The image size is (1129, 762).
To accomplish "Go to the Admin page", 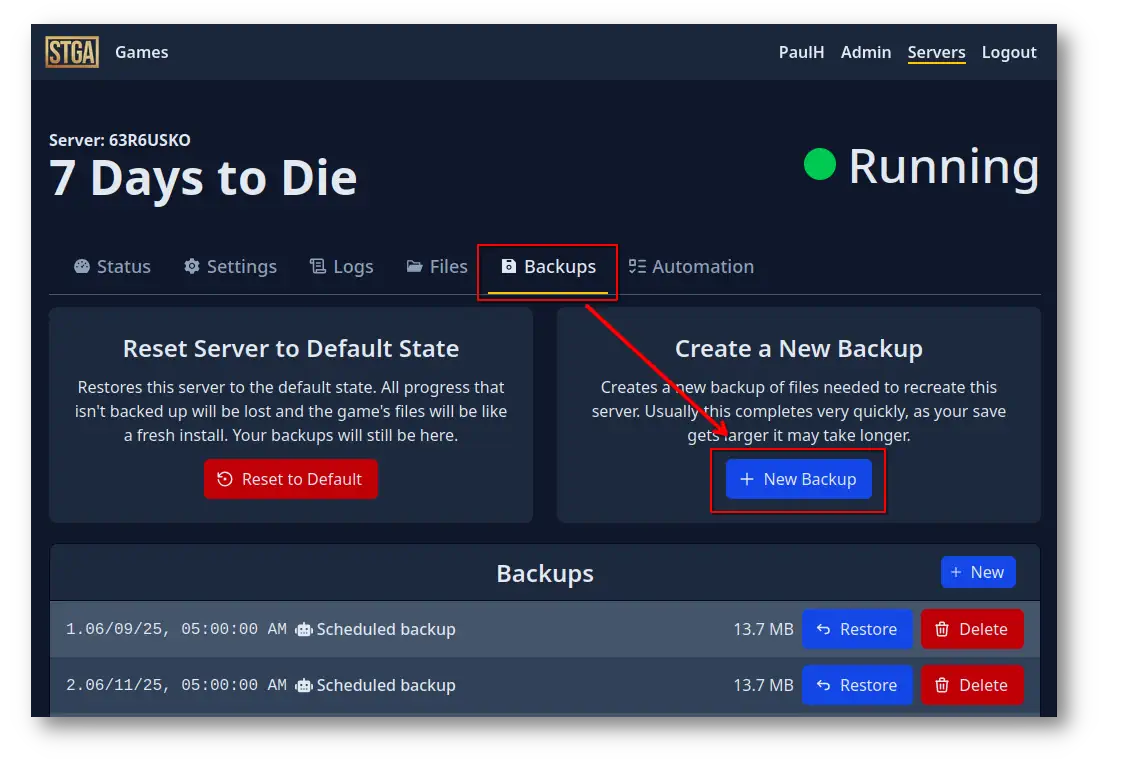I will tap(865, 52).
